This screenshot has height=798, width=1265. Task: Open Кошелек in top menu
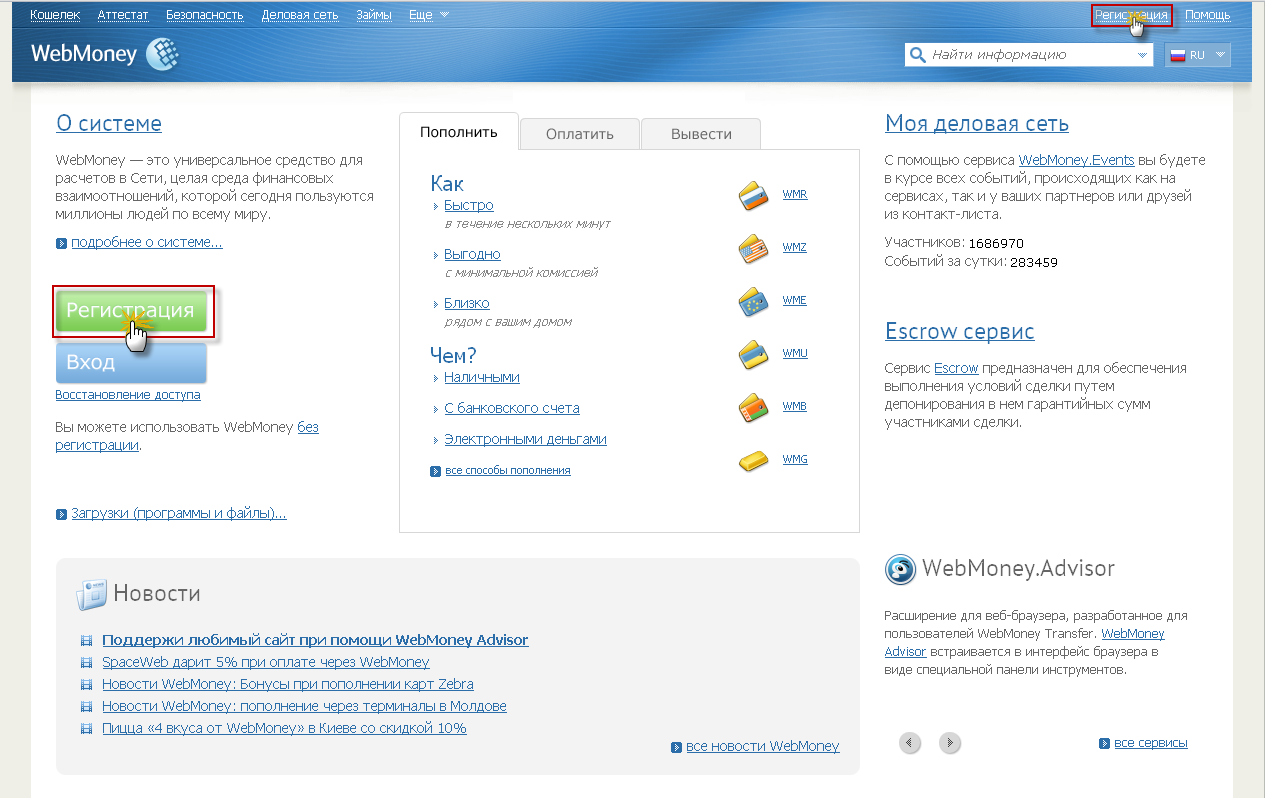point(56,15)
